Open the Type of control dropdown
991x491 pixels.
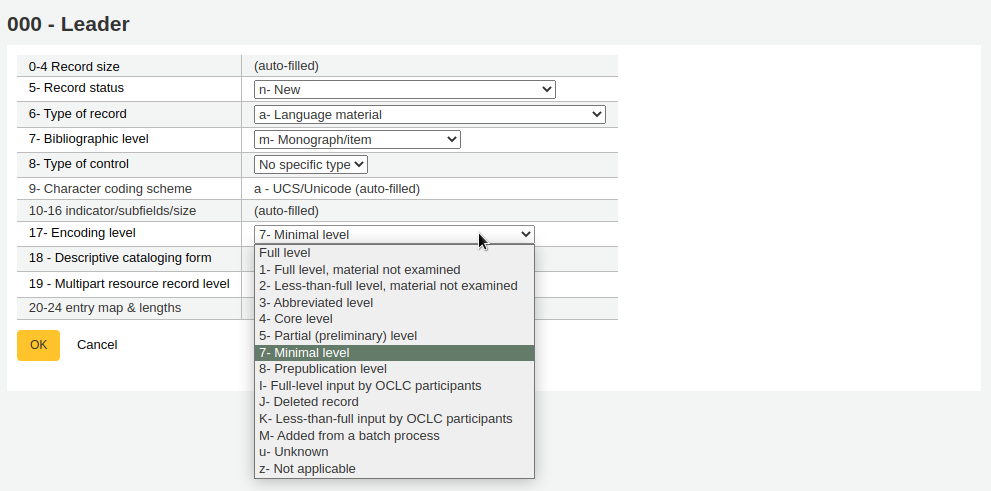coord(311,164)
